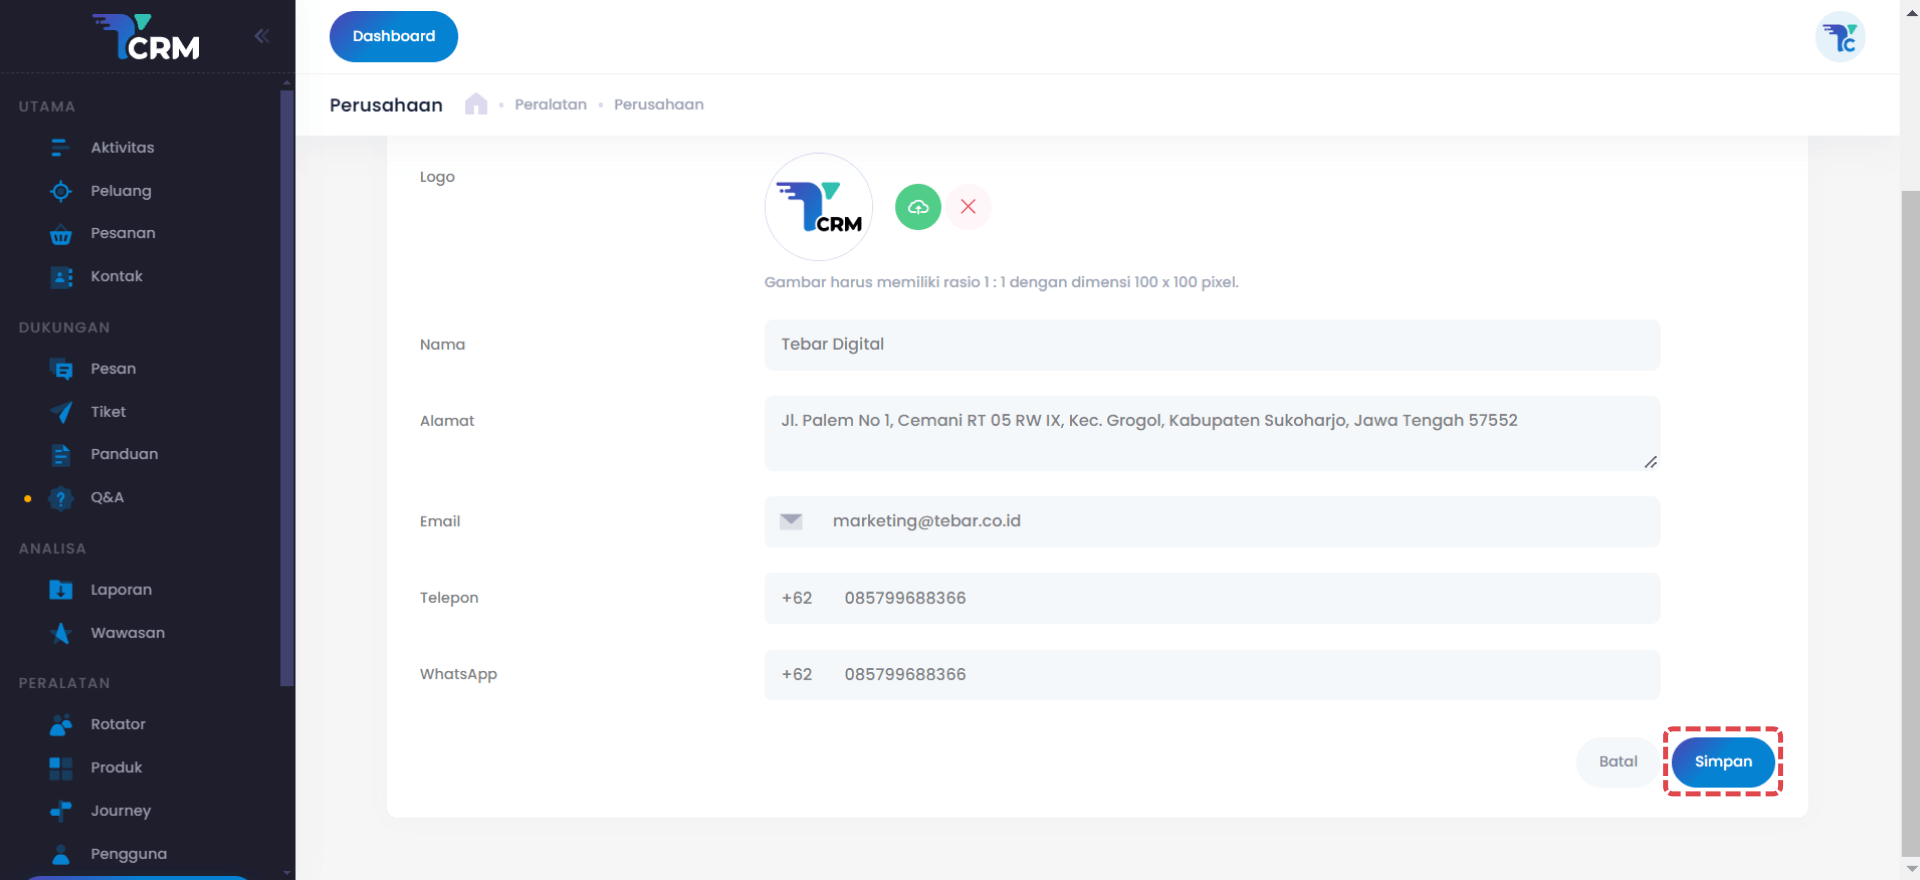This screenshot has height=880, width=1920.
Task: Click the Peralatan breadcrumb link
Action: point(550,104)
